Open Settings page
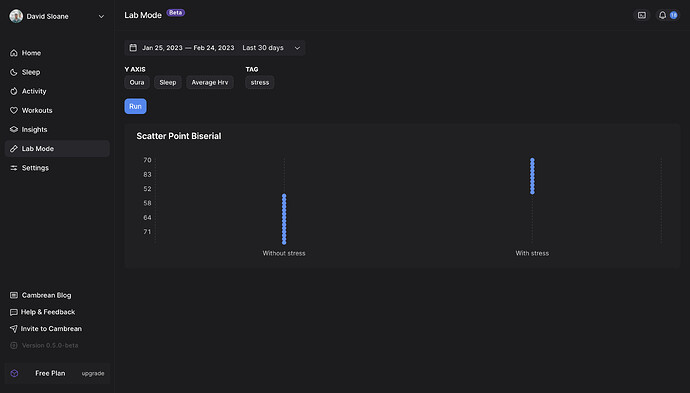This screenshot has height=393, width=690. tap(57, 168)
